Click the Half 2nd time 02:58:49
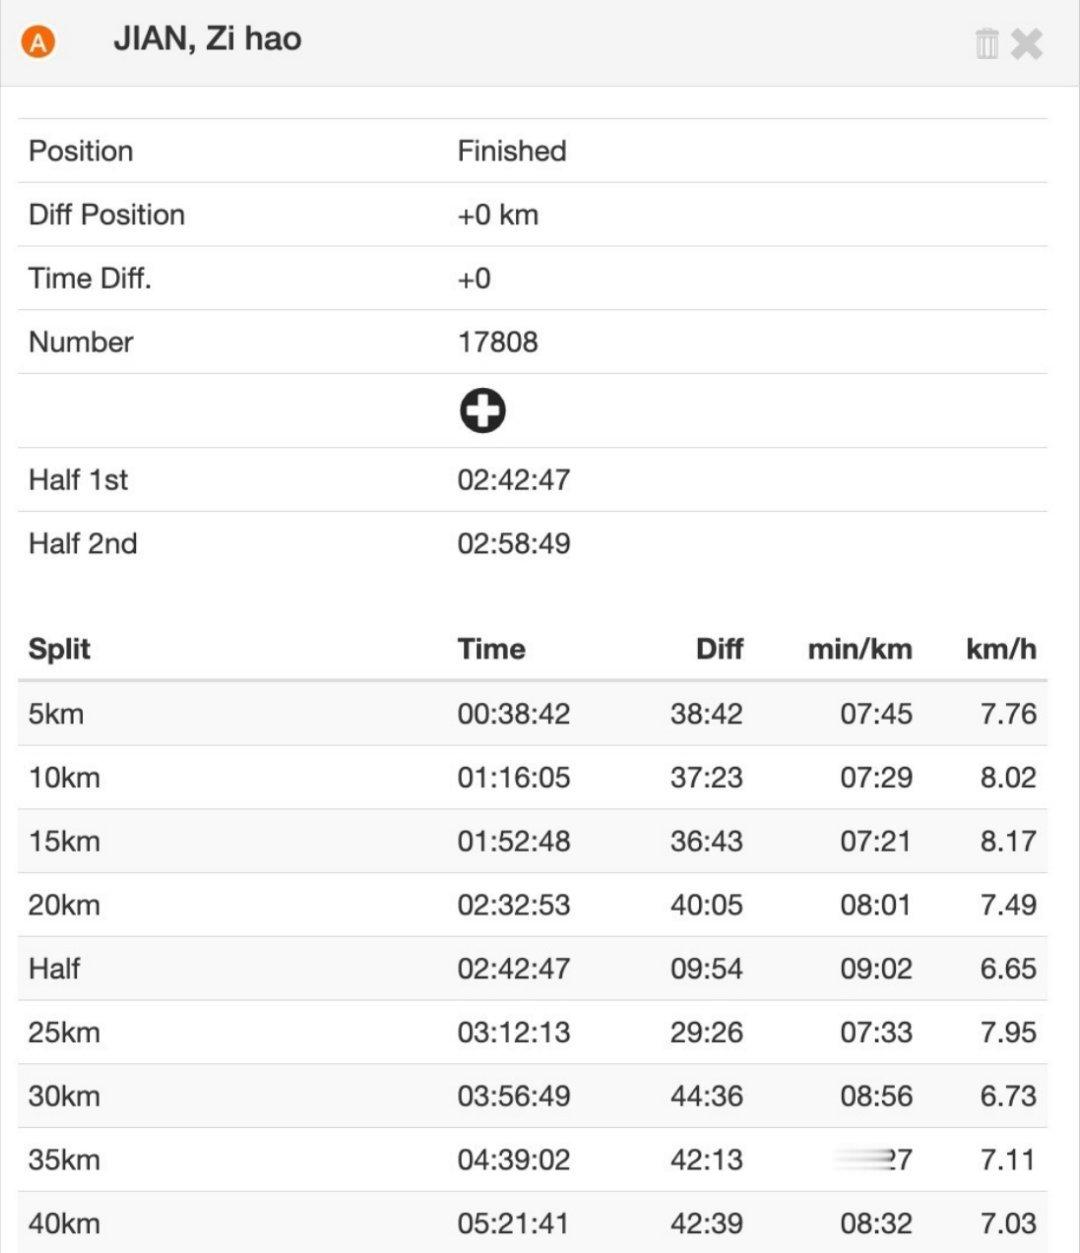 tap(514, 544)
